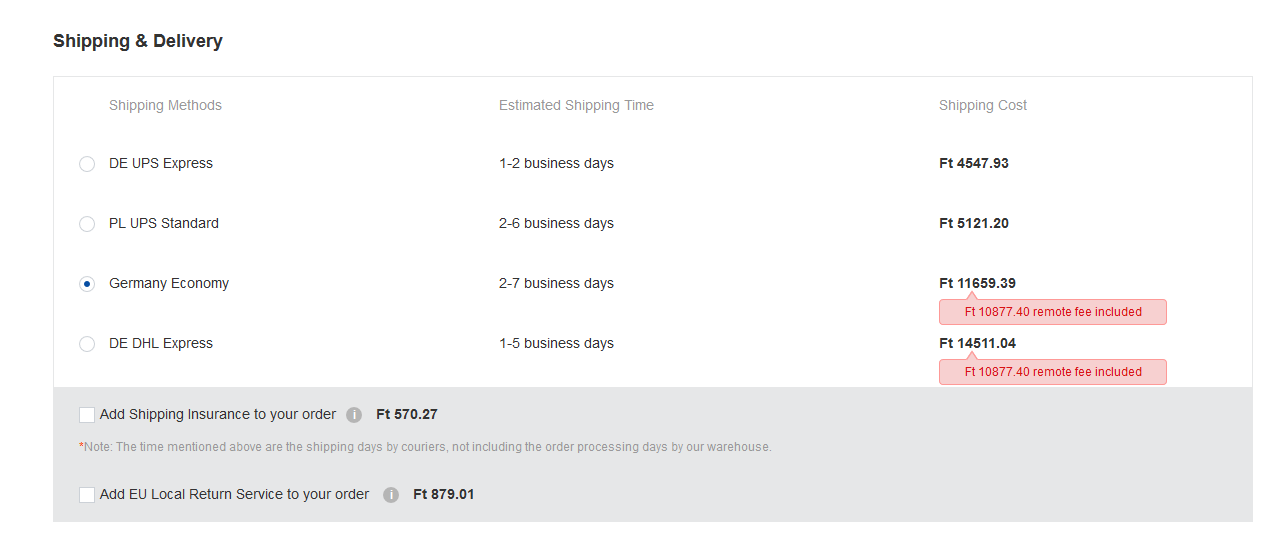Image resolution: width=1281 pixels, height=540 pixels.
Task: Enable the Add Shipping Insurance checkbox
Action: click(87, 415)
